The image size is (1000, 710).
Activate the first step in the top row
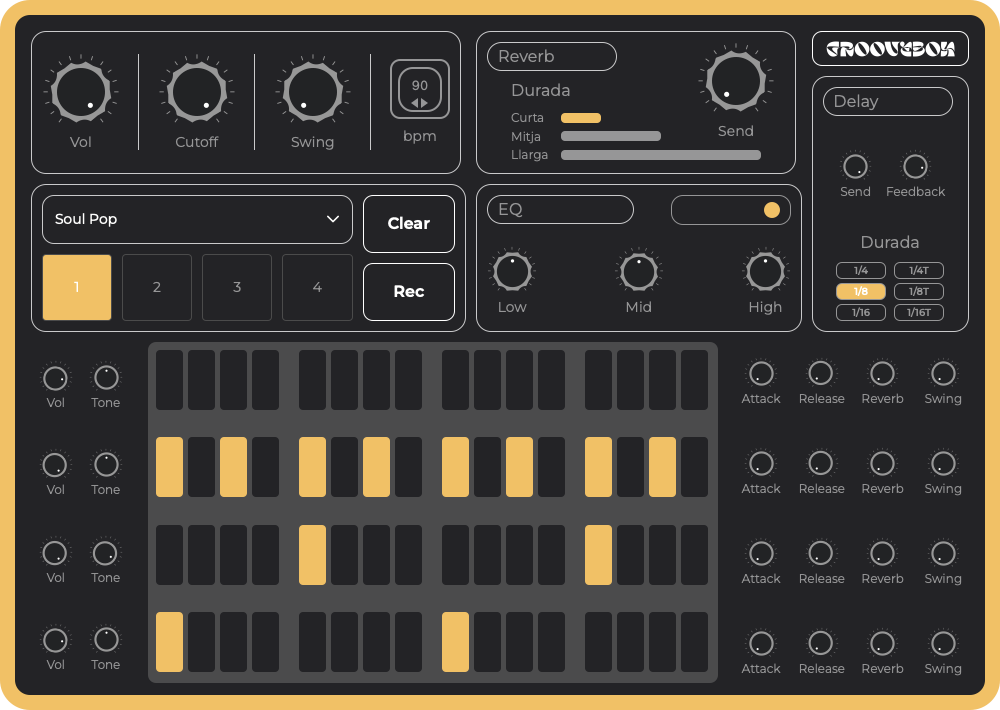point(168,379)
